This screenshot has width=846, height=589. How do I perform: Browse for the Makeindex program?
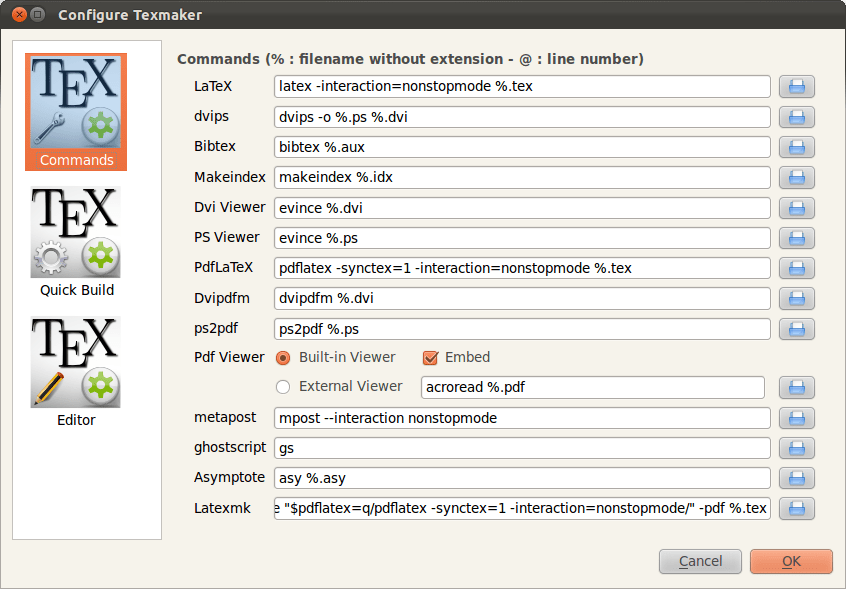tap(797, 177)
